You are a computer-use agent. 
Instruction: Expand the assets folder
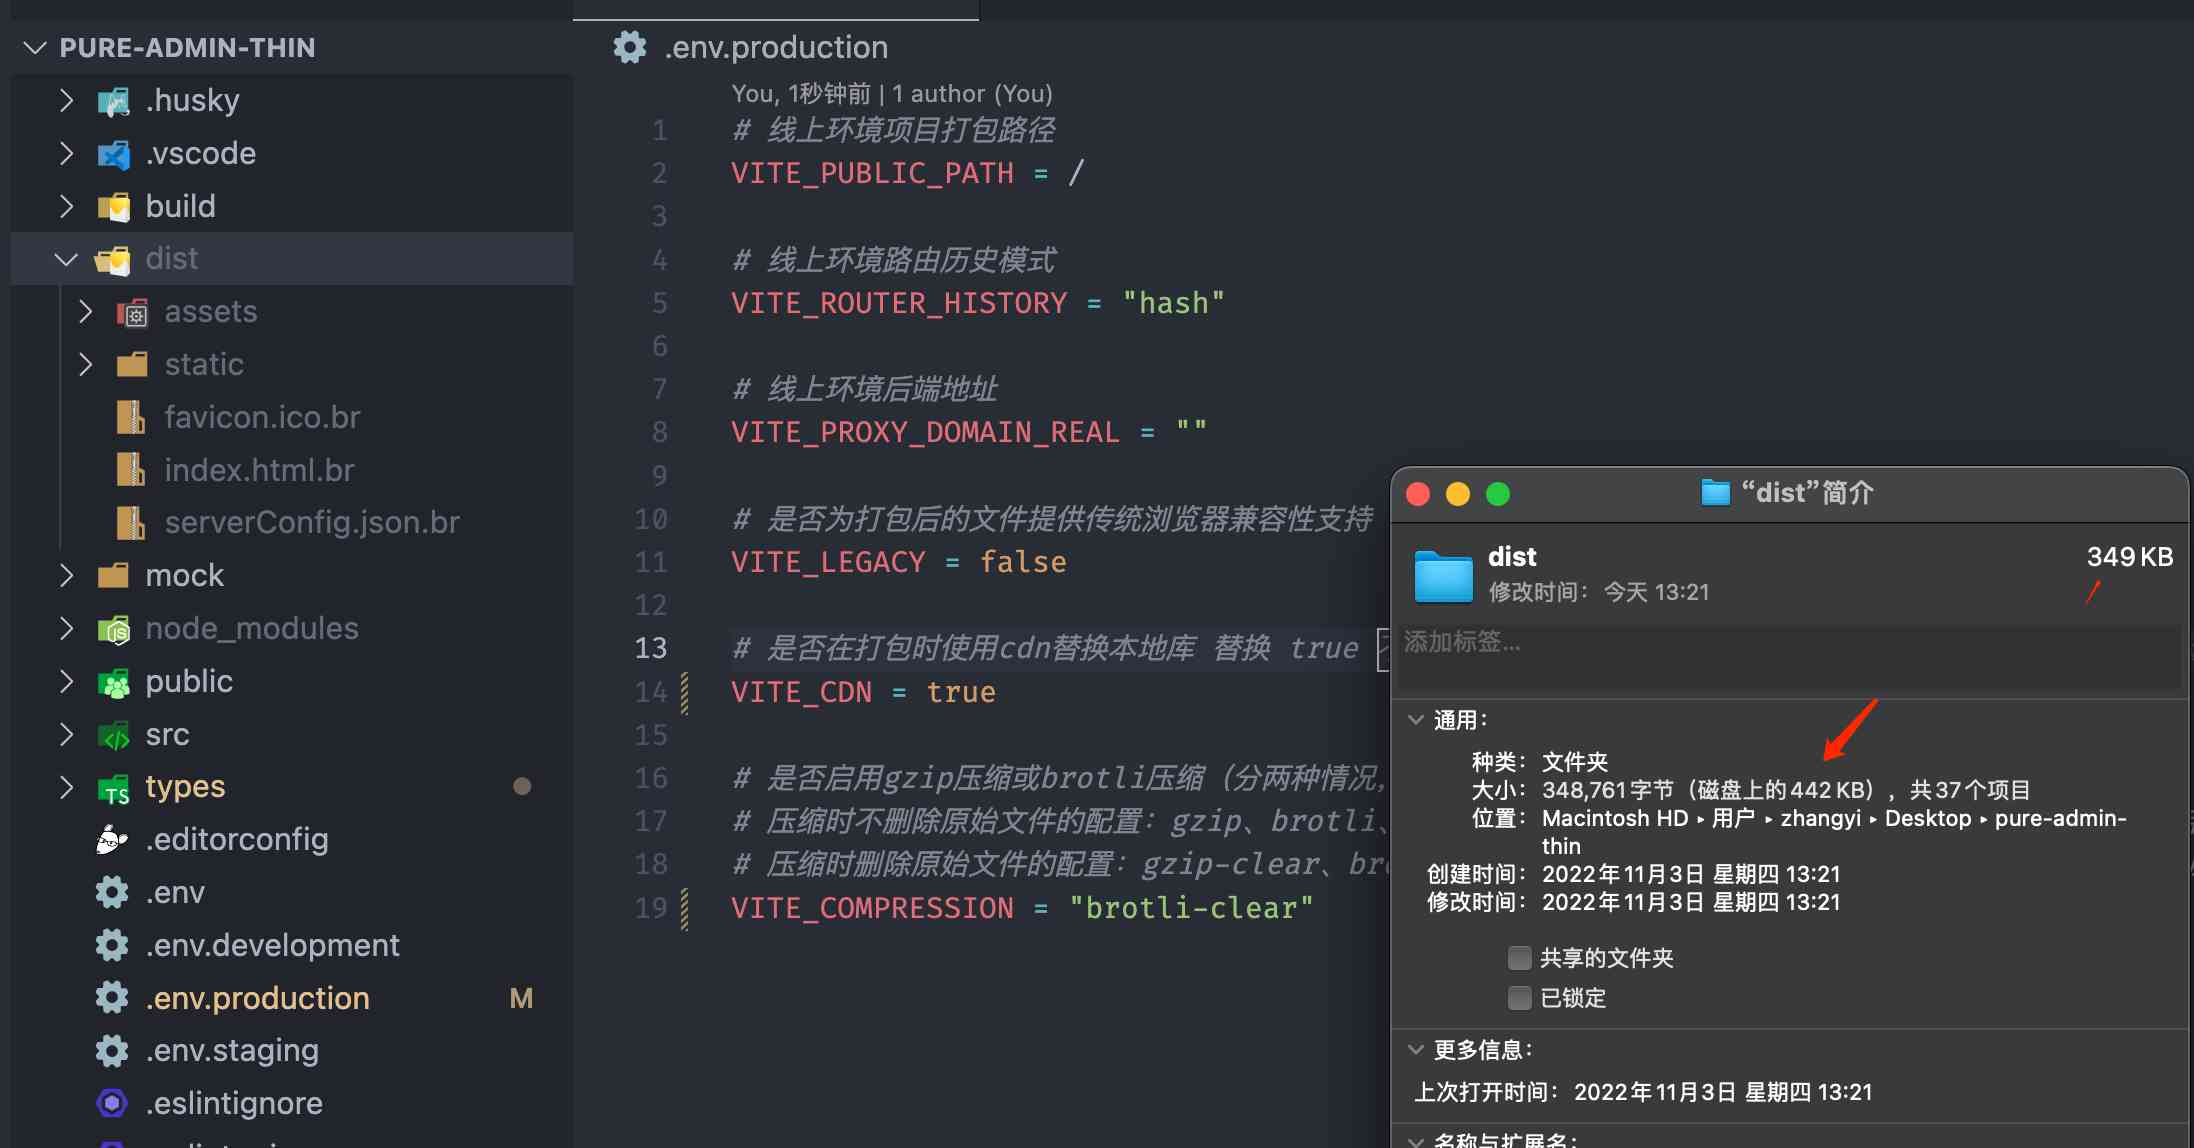click(x=86, y=312)
